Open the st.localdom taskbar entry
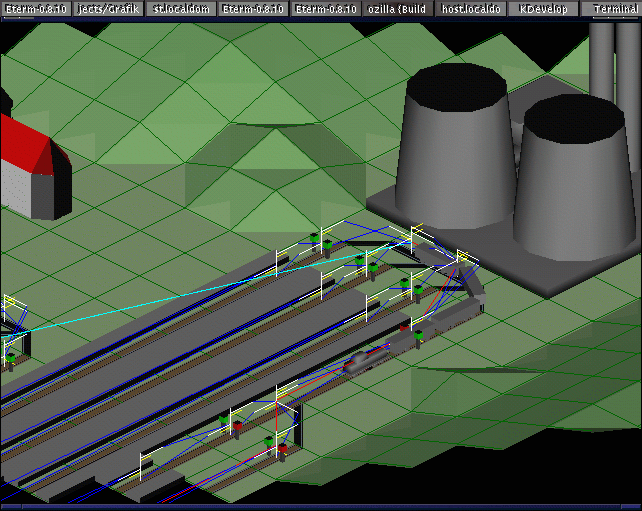 coord(181,8)
